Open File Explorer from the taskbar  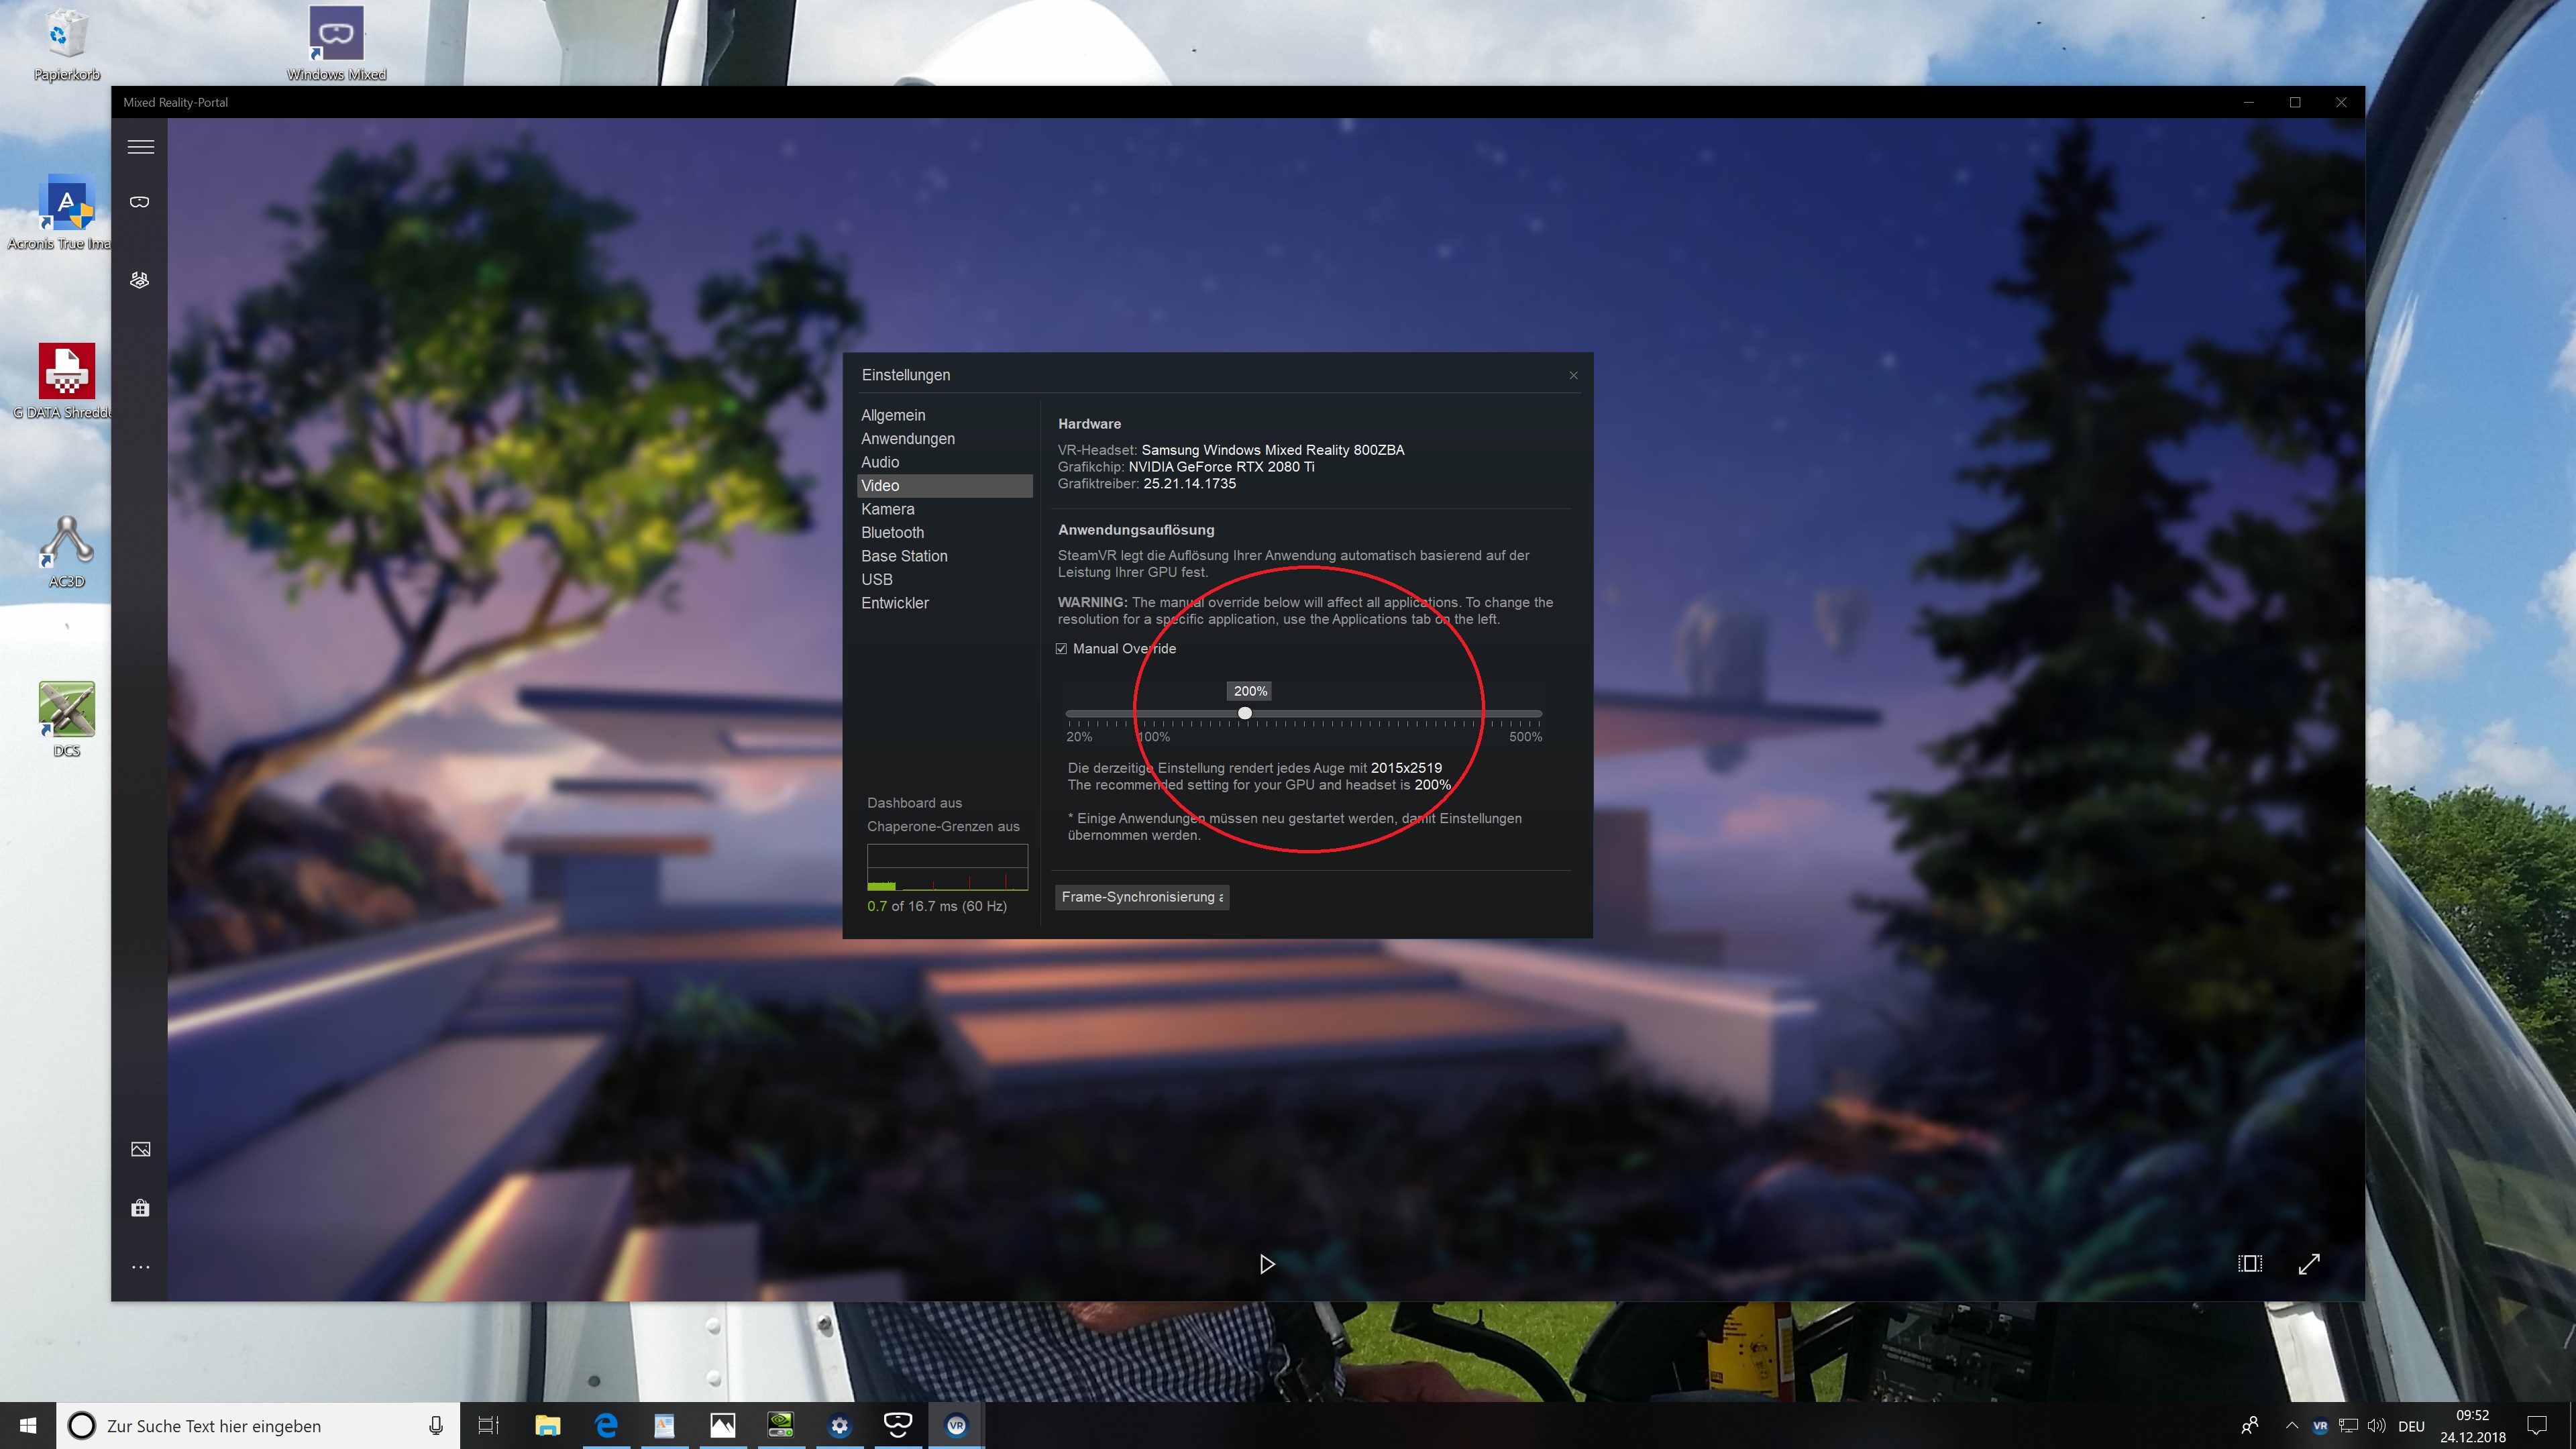[547, 1425]
